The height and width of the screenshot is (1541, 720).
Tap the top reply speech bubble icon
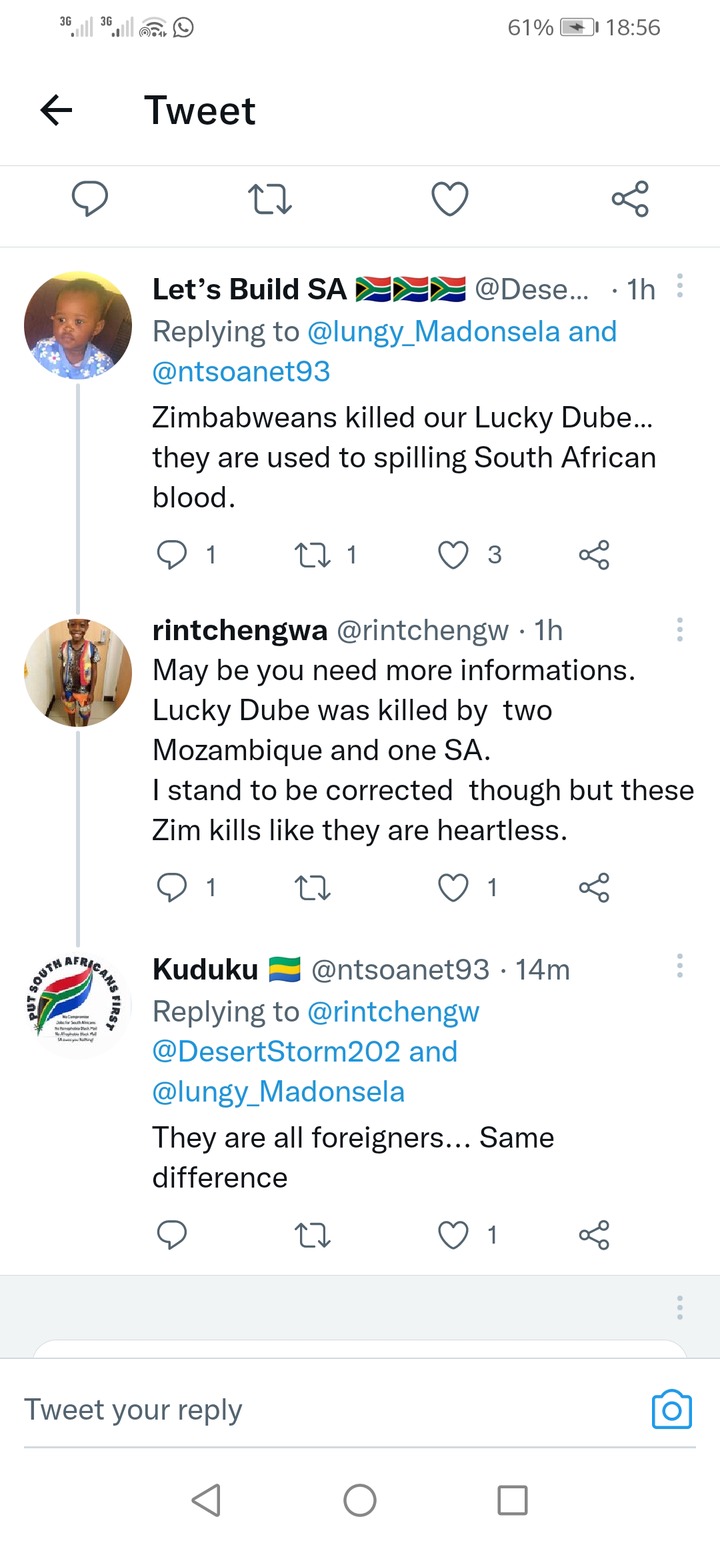tap(90, 199)
